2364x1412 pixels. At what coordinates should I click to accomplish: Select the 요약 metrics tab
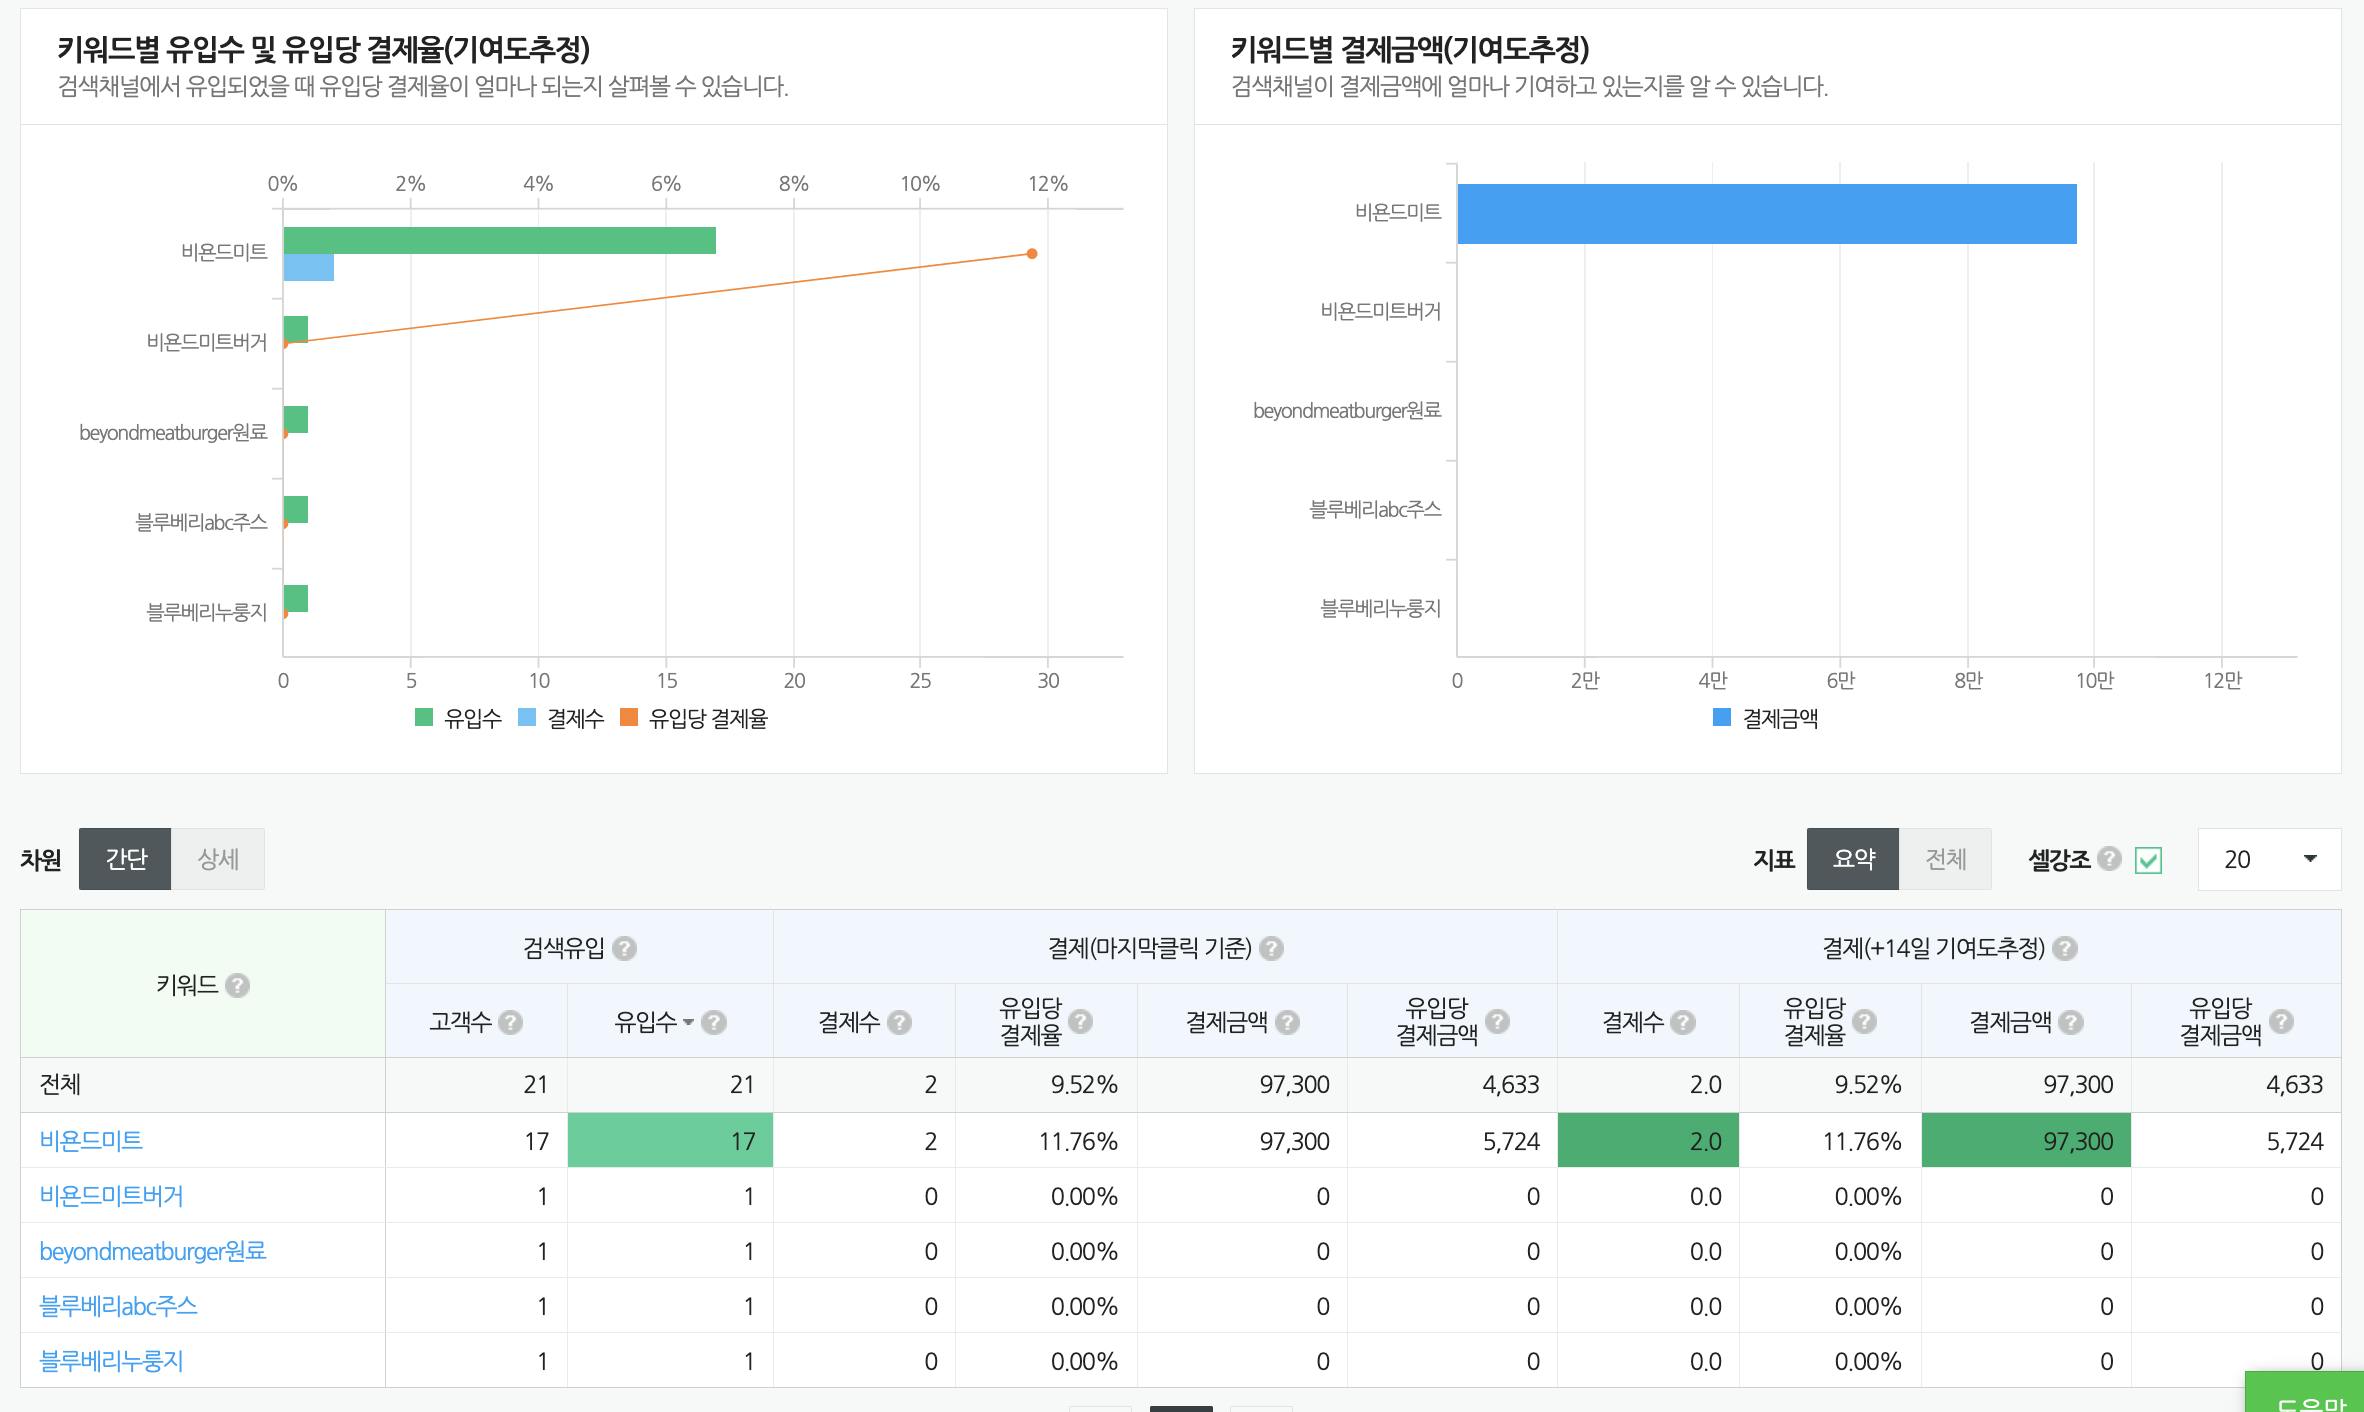(1852, 859)
